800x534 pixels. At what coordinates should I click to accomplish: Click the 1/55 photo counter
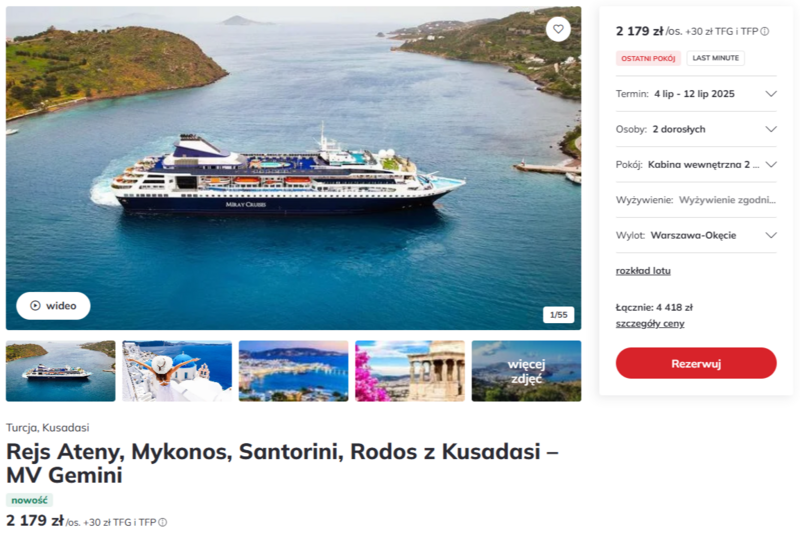(558, 315)
